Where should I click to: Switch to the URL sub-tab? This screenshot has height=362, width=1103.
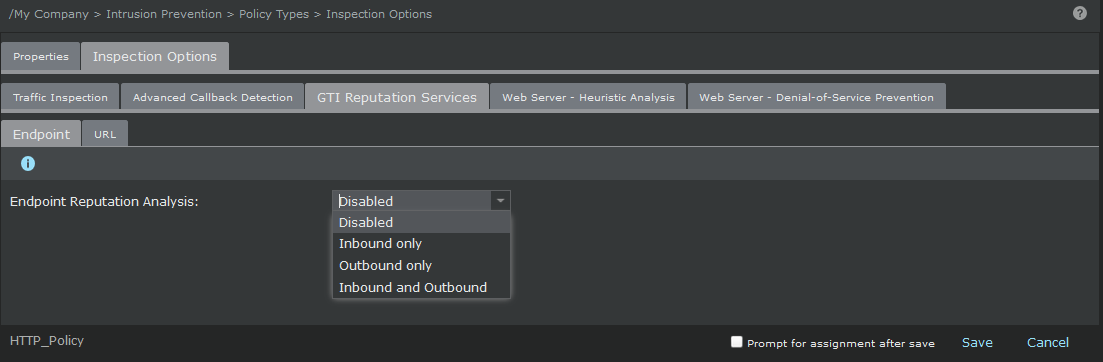click(105, 134)
